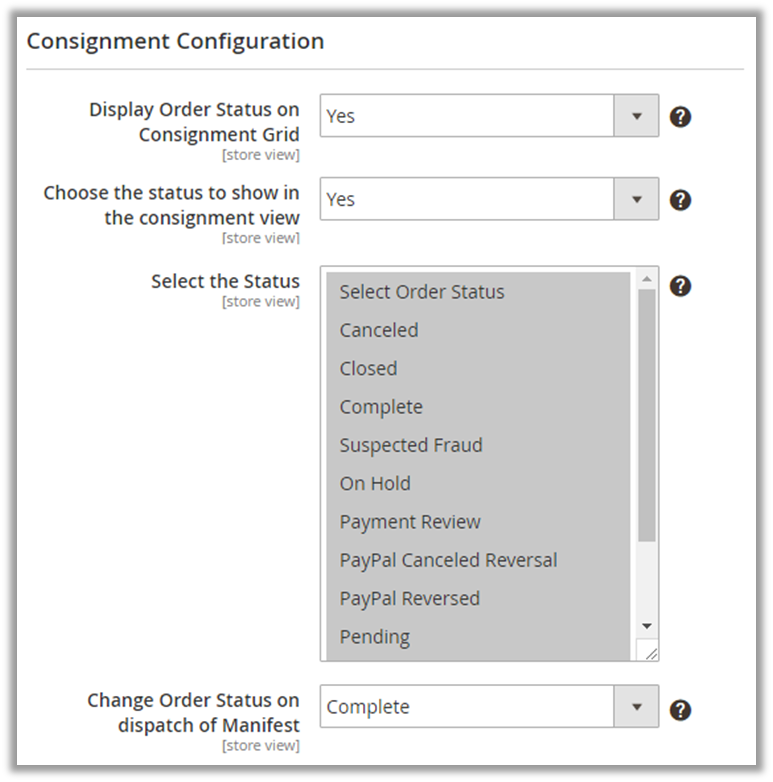Pick Suspected Fraud status option
Screen dimensions: 773x782
[x=411, y=445]
